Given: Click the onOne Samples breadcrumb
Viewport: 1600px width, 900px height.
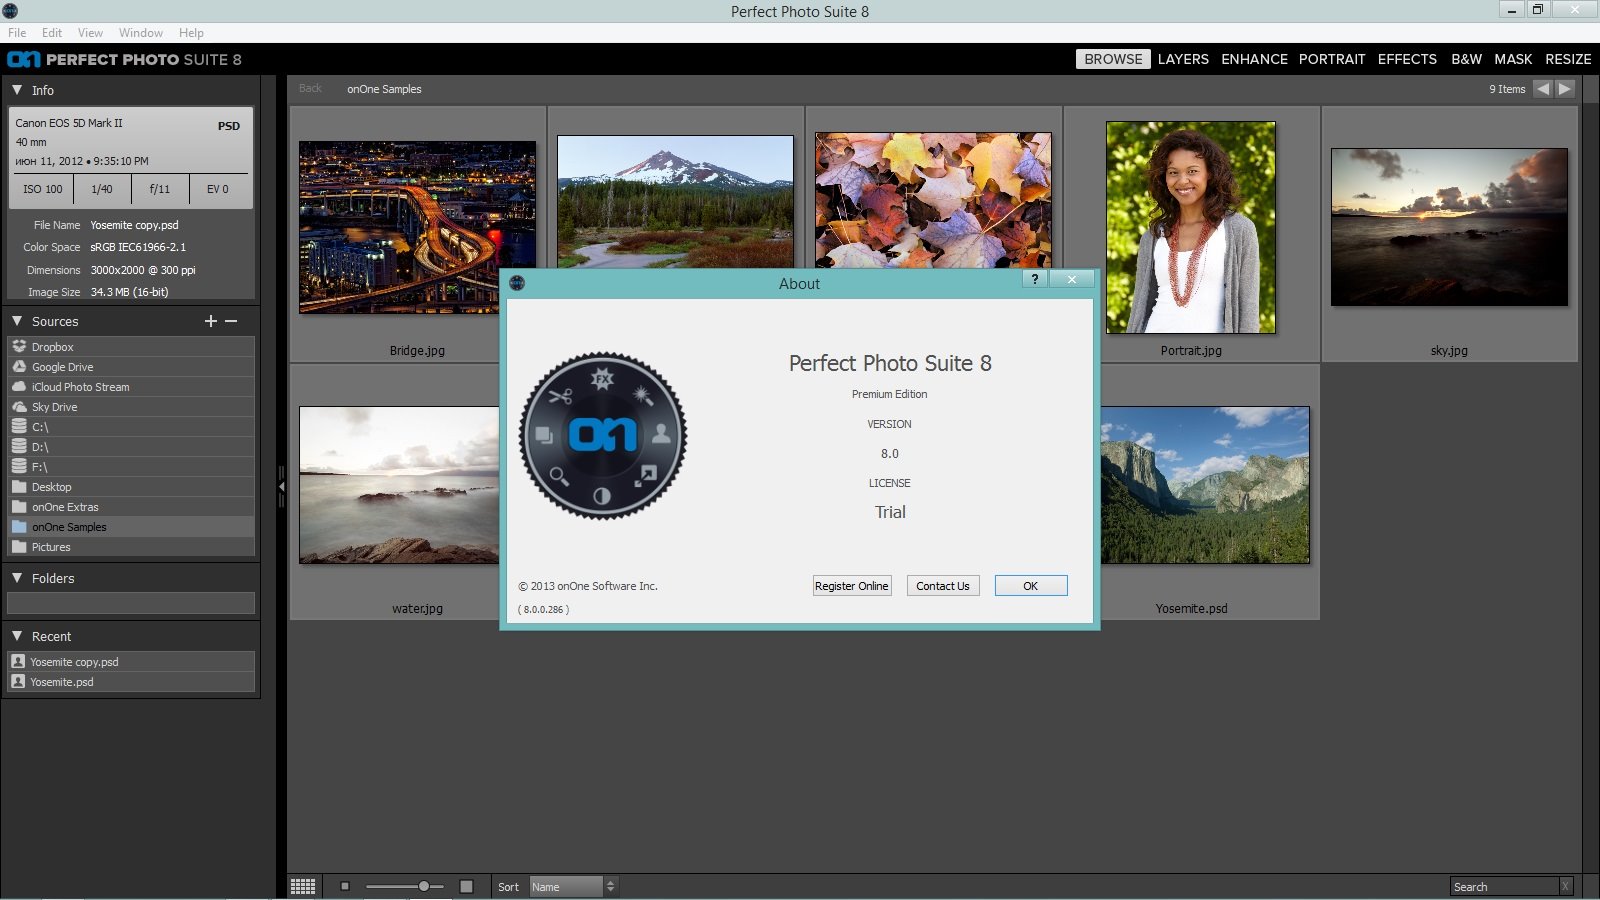Looking at the screenshot, I should 384,89.
